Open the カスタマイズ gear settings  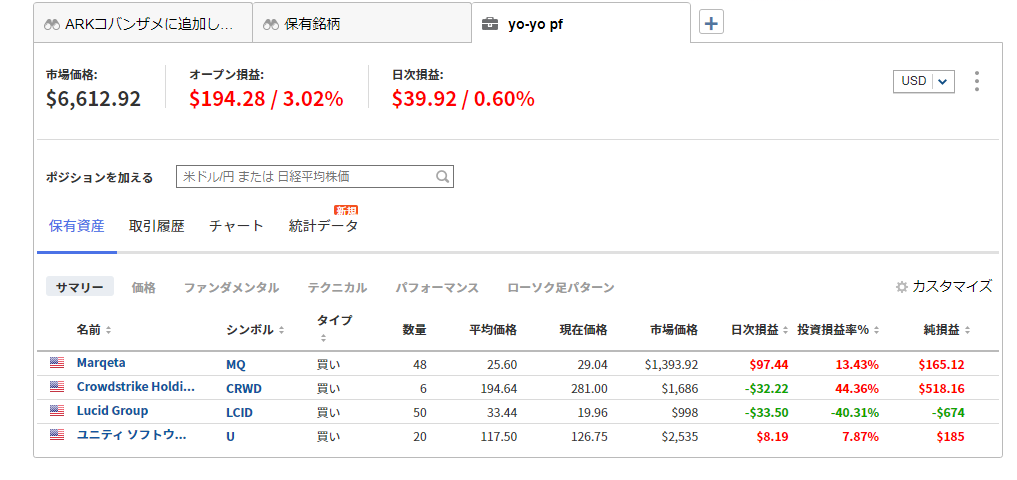[902, 287]
